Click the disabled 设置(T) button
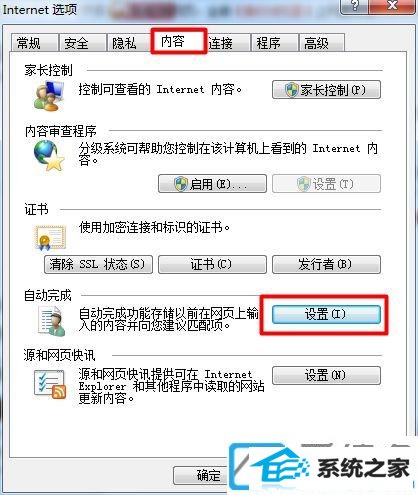The image size is (418, 495). point(326,184)
